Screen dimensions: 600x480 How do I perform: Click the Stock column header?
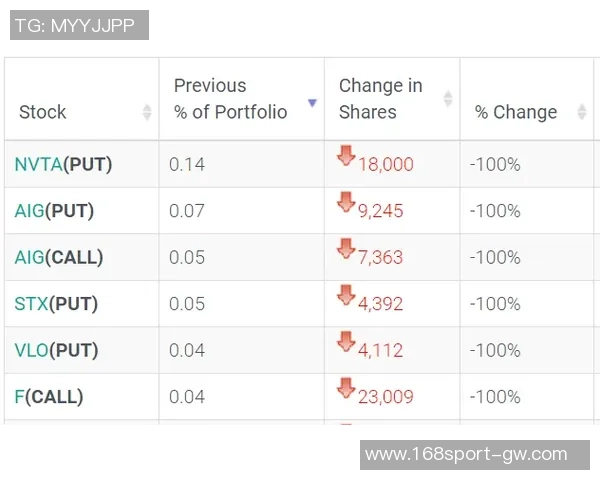pos(43,112)
